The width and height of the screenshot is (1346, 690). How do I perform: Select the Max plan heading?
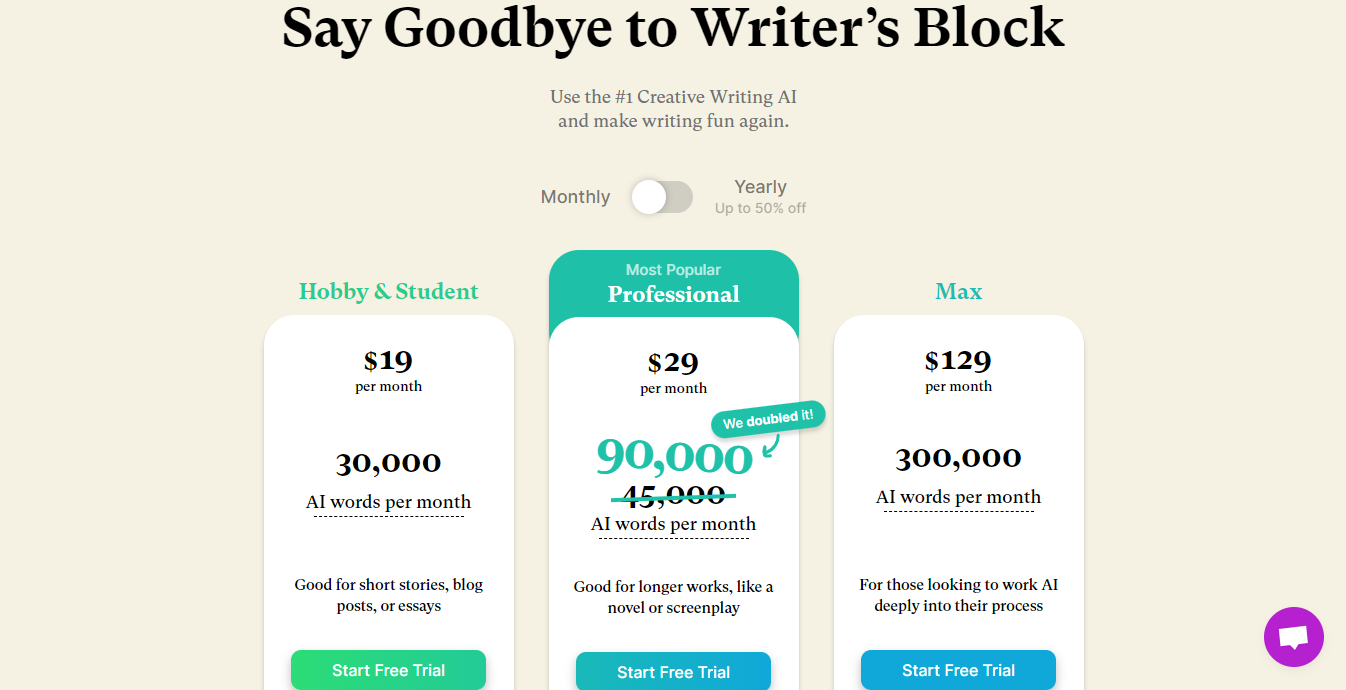959,291
